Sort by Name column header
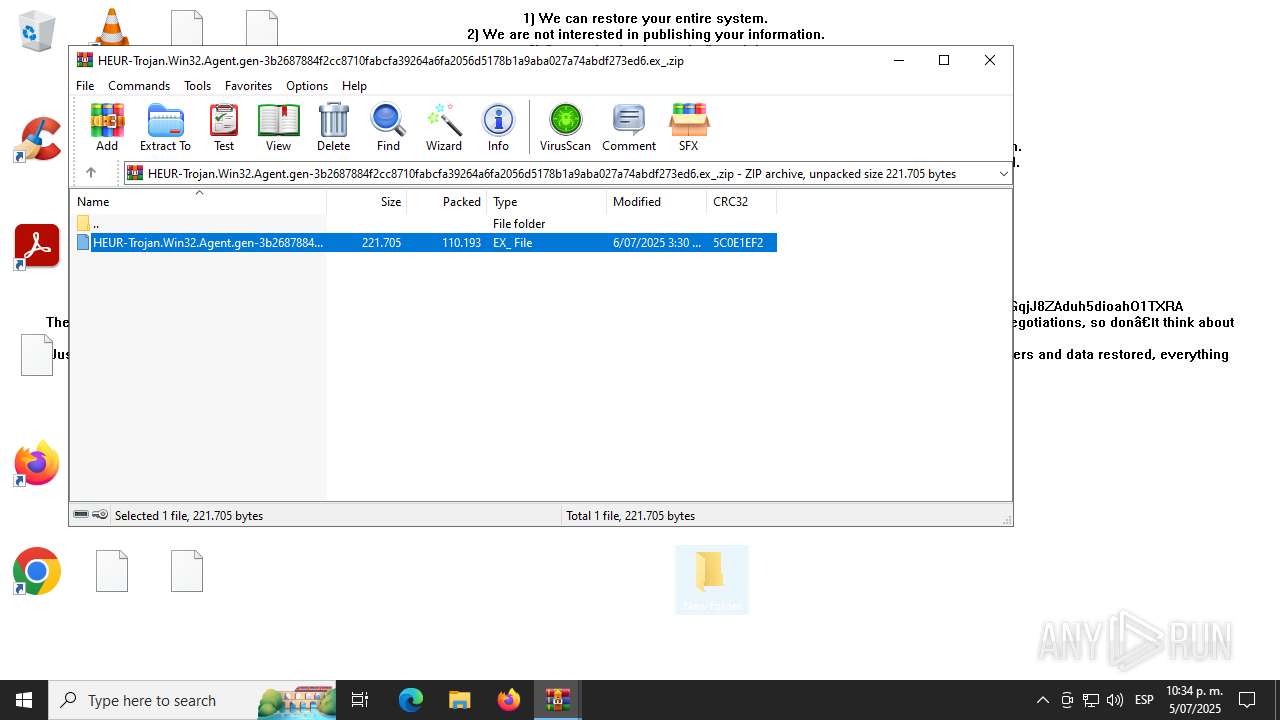 198,202
